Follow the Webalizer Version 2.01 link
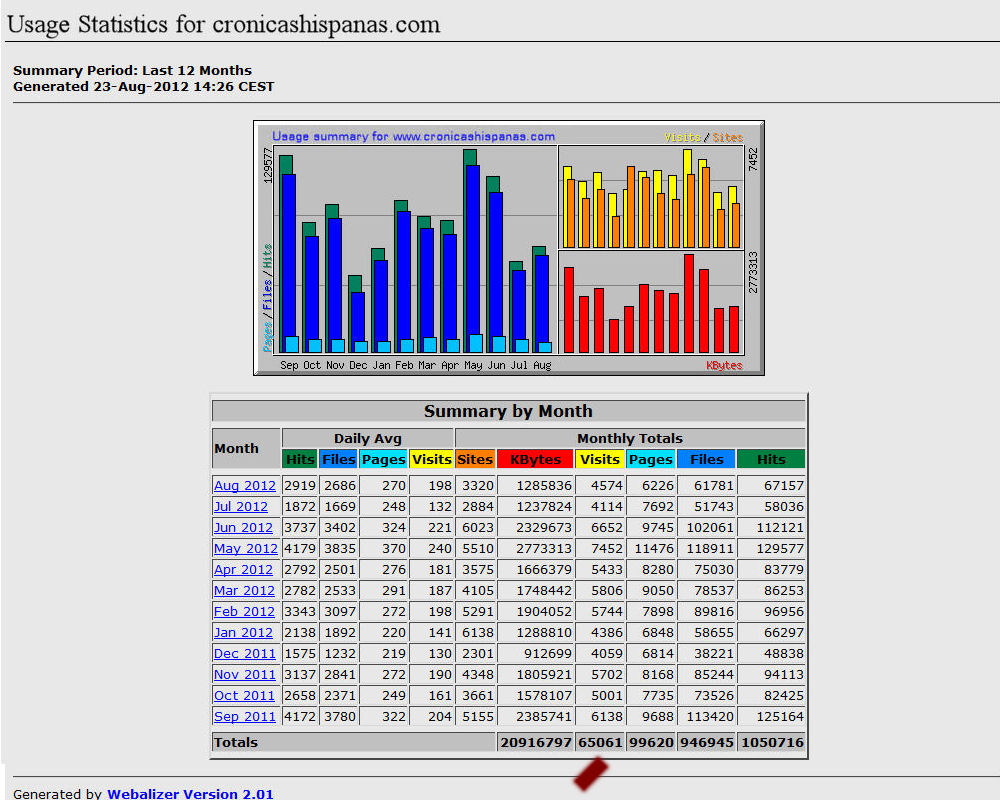This screenshot has height=800, width=1000. coord(190,794)
